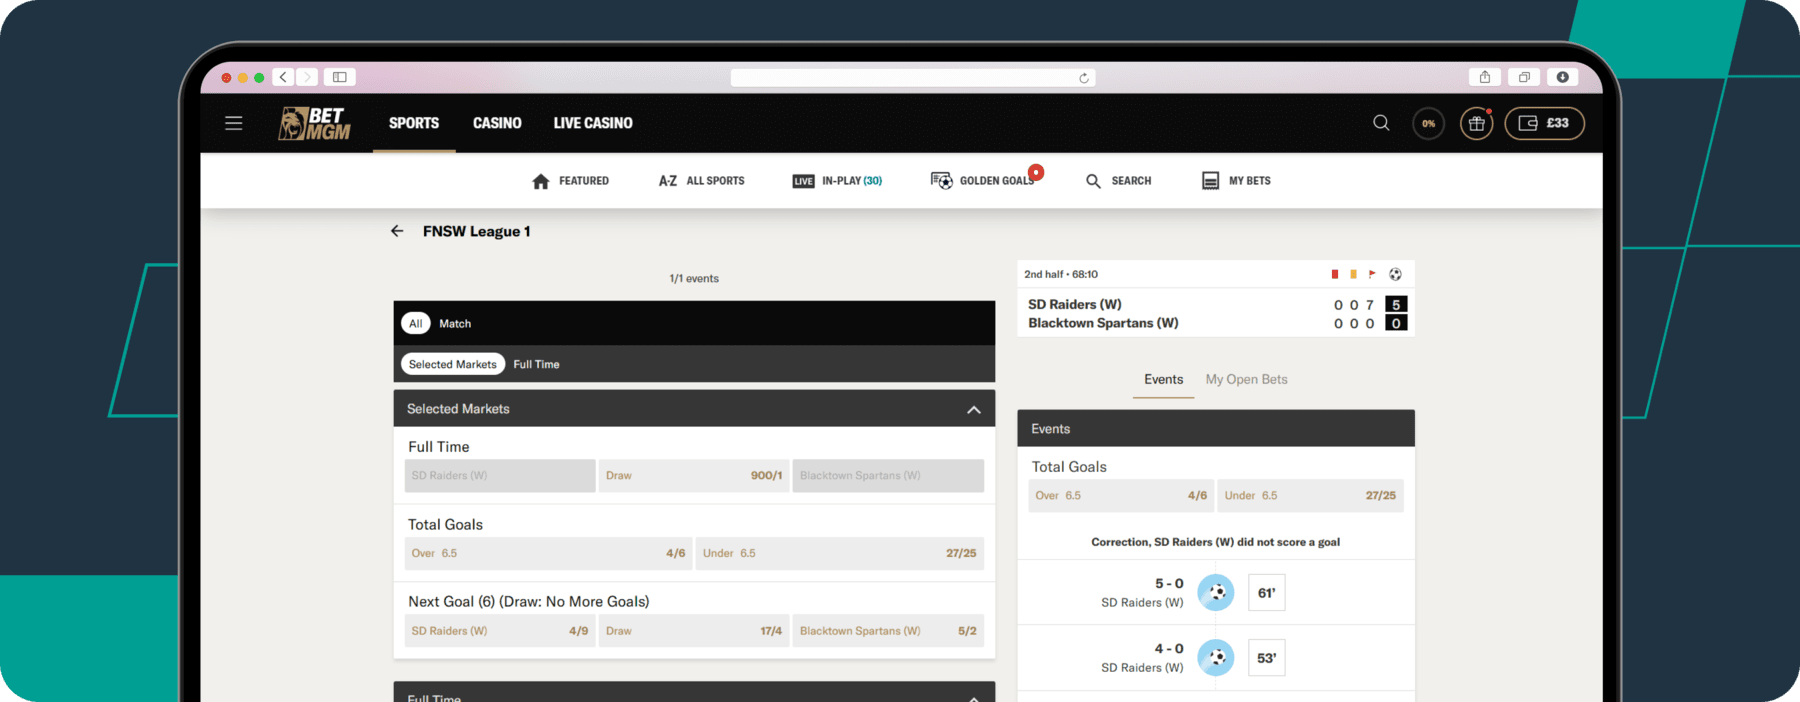Viewport: 1800px width, 702px height.
Task: Click the 5-0 goal ball icon
Action: coord(1216,593)
